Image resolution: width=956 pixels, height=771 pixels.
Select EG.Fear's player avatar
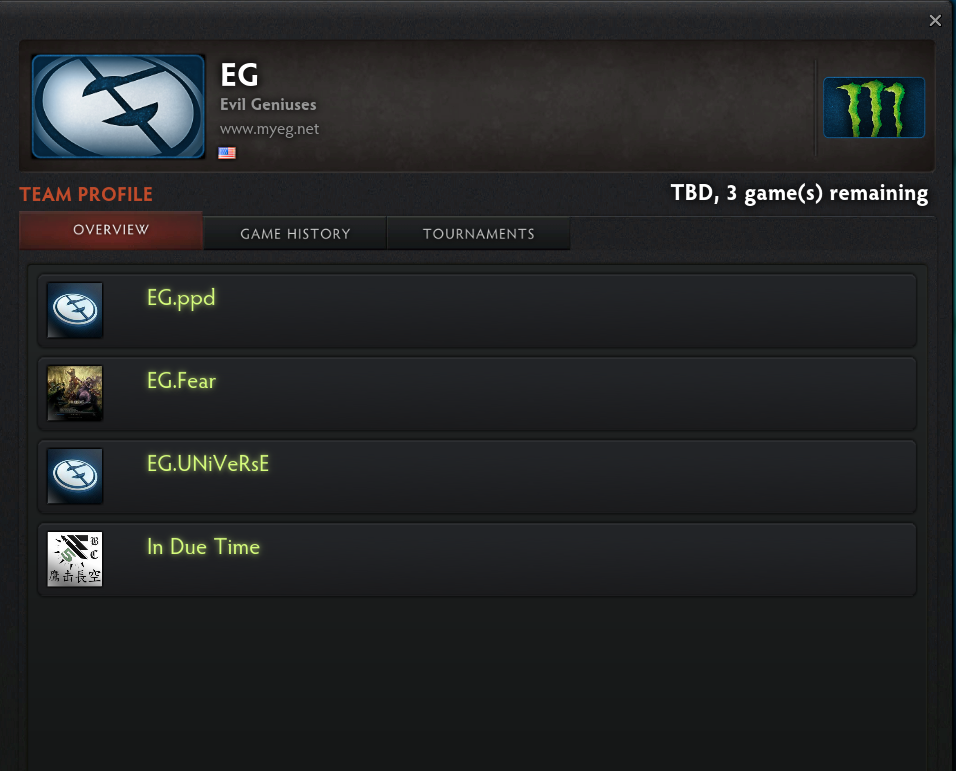tap(75, 393)
